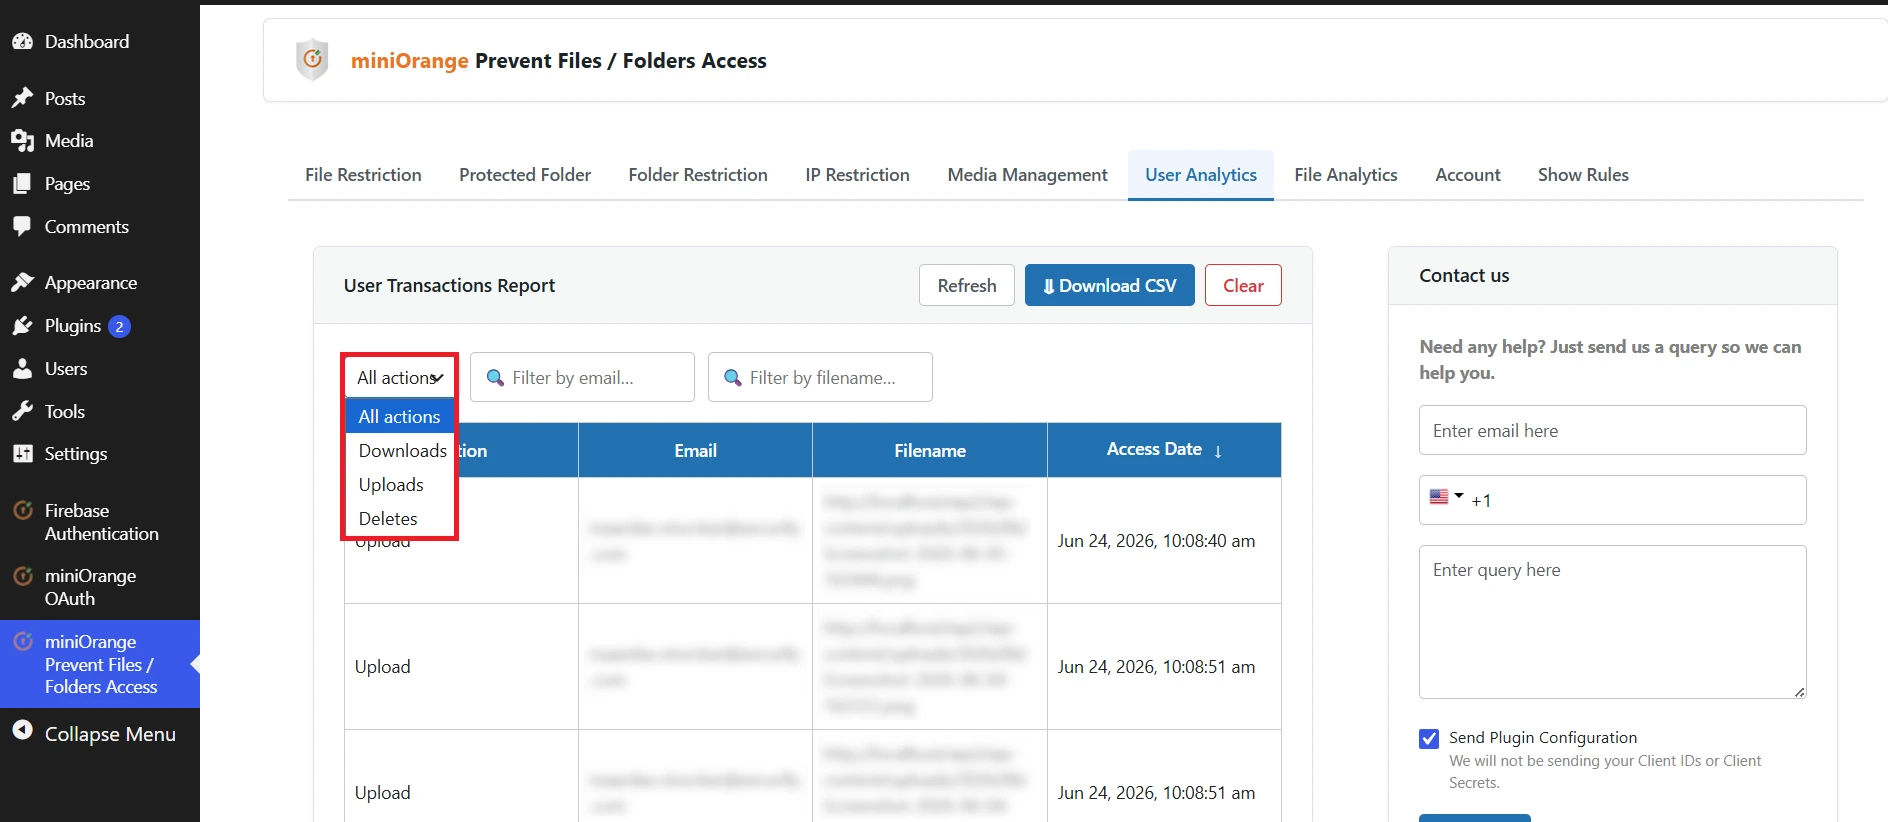The height and width of the screenshot is (822, 1888).
Task: Click the Prevent Files sidebar icon
Action: pyautogui.click(x=22, y=642)
